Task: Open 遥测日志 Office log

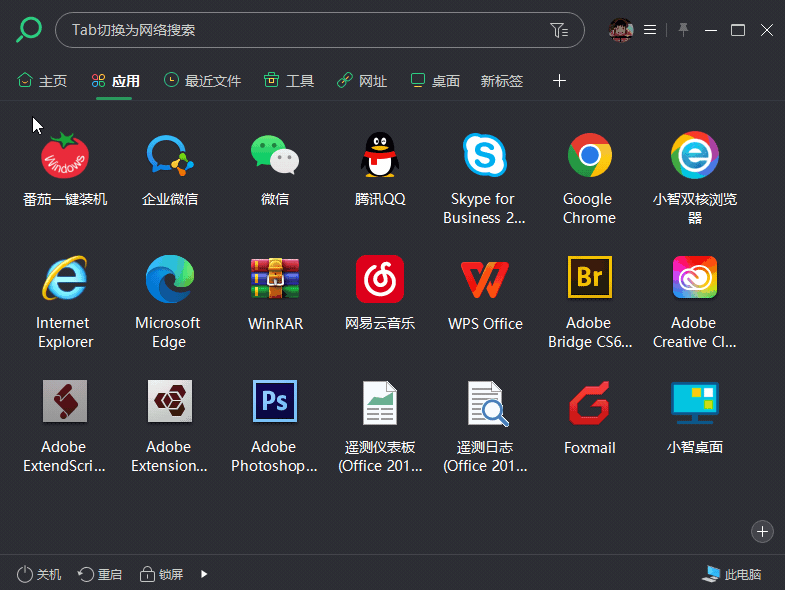Action: (487, 403)
